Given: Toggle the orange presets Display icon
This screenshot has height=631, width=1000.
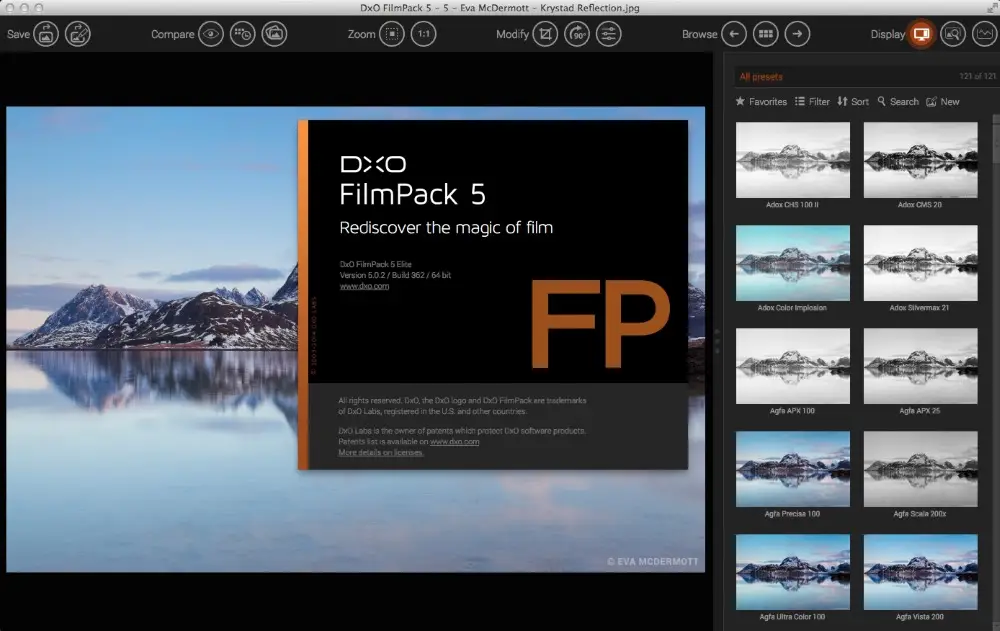Looking at the screenshot, I should 921,34.
